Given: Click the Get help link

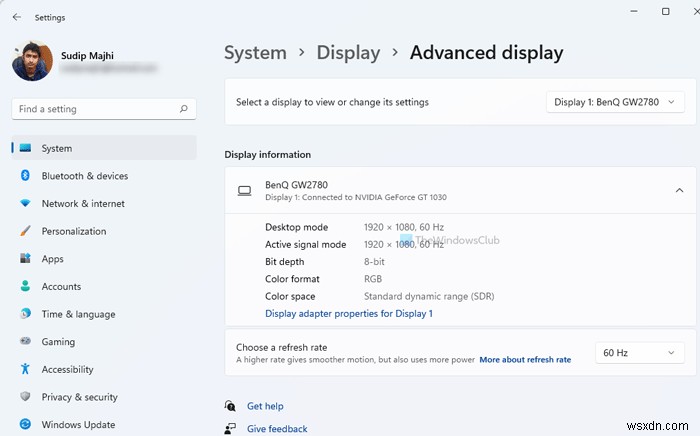Looking at the screenshot, I should [x=265, y=406].
